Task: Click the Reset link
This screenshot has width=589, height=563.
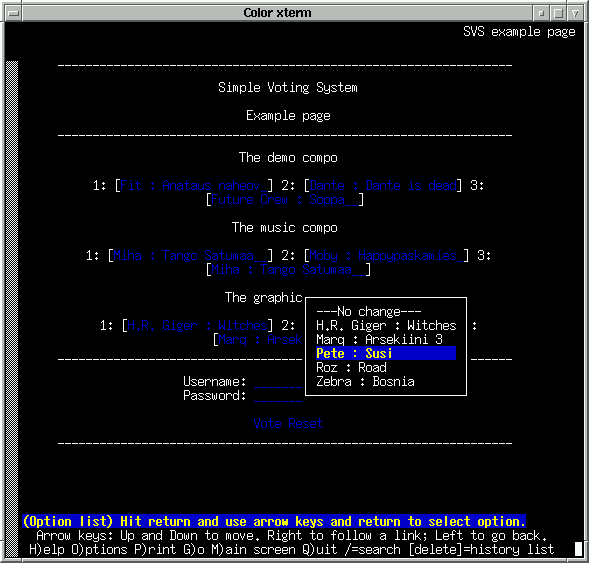Action: coord(305,424)
